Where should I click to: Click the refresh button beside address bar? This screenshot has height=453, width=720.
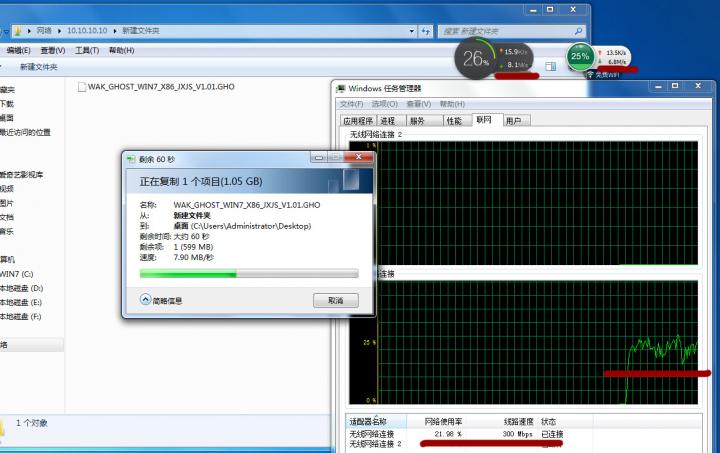426,31
